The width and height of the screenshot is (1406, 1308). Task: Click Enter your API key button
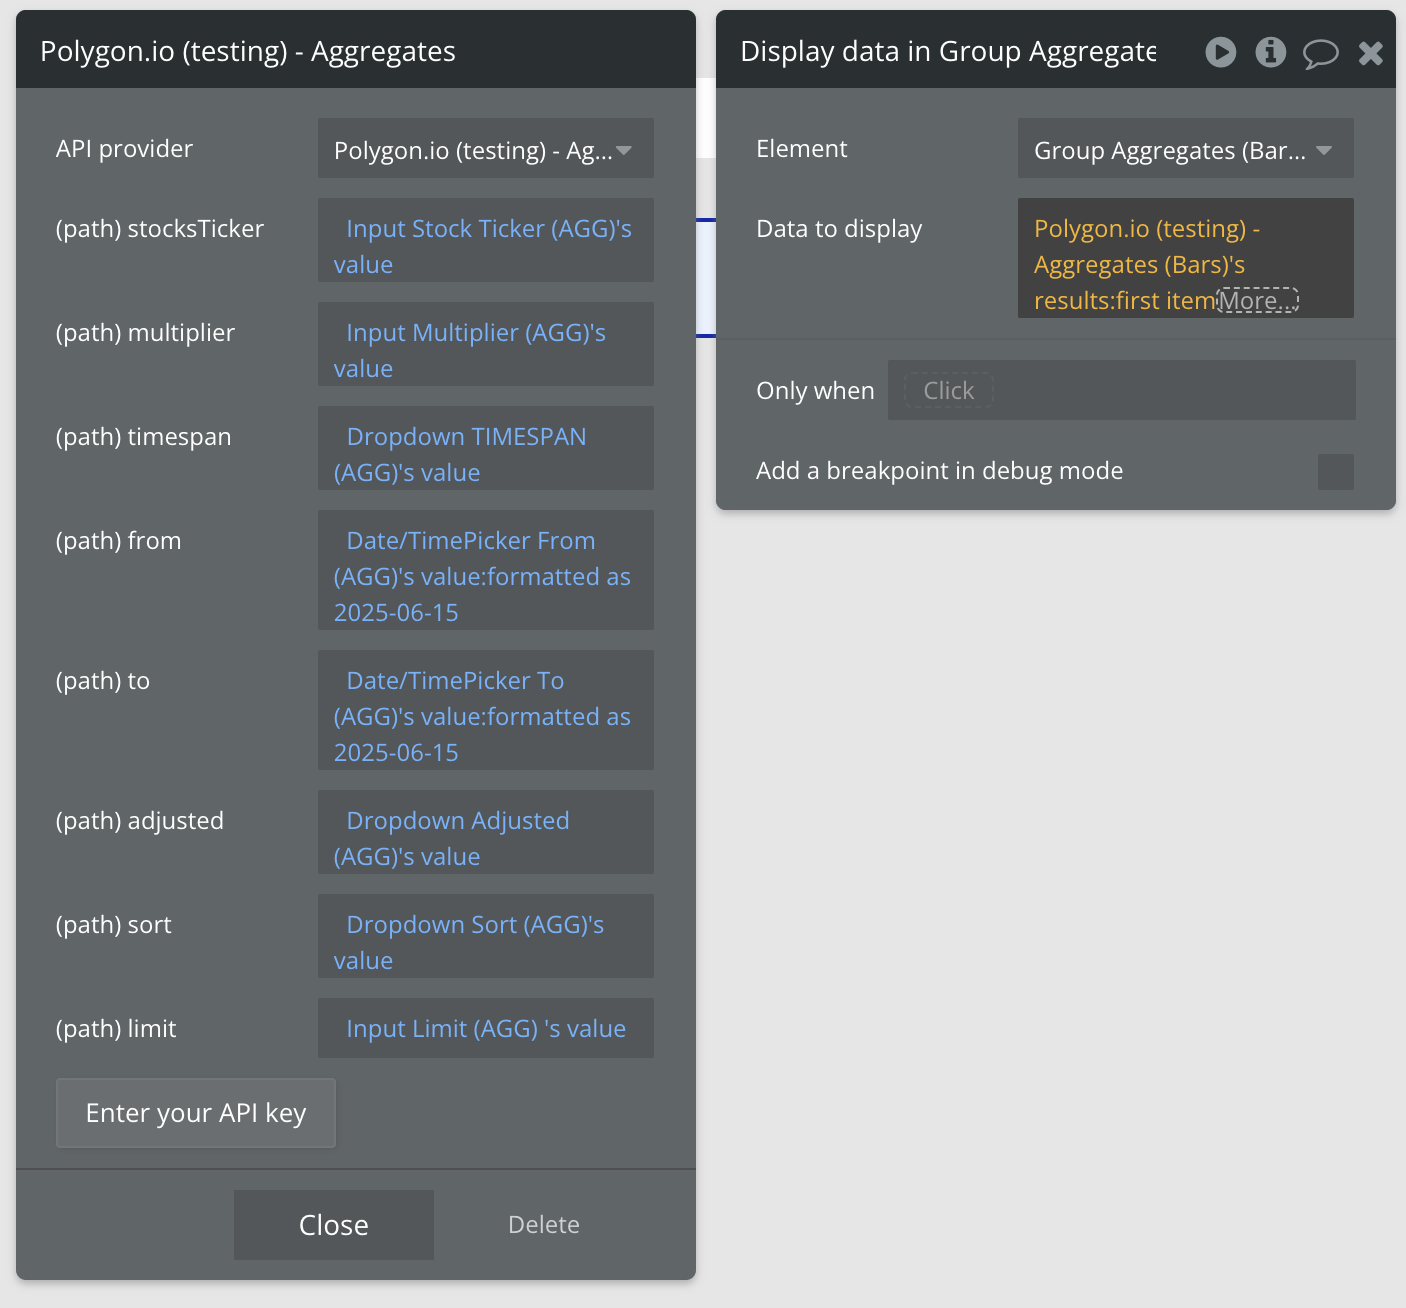click(x=196, y=1113)
